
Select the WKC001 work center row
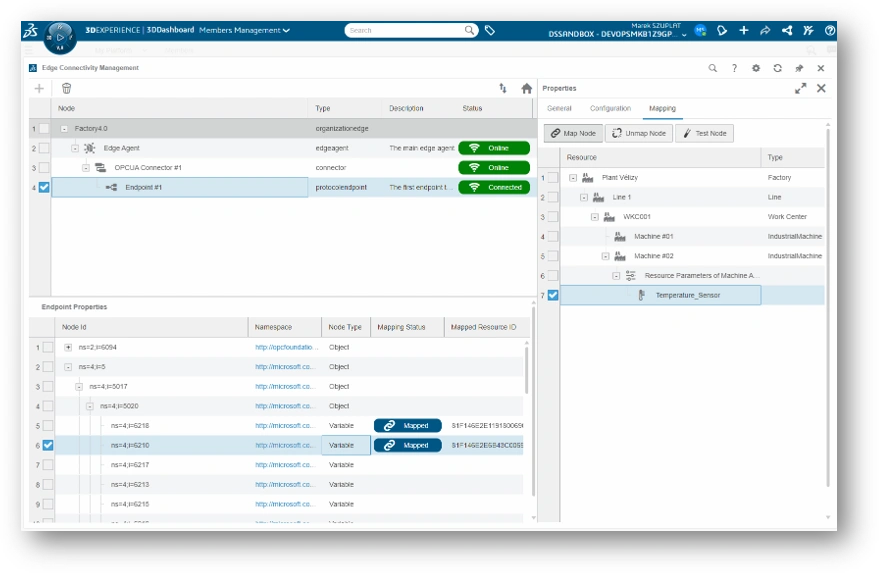(x=692, y=216)
